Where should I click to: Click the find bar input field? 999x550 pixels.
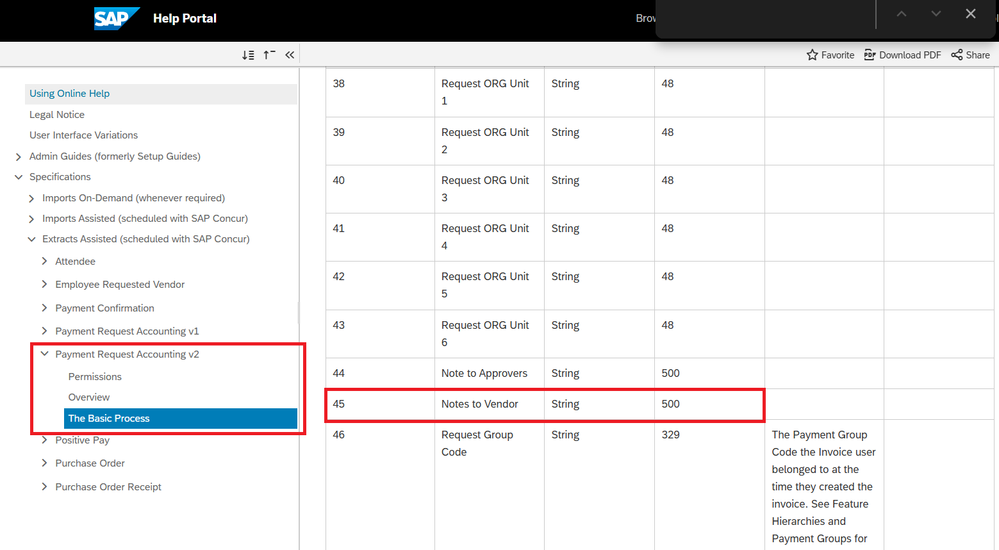(x=765, y=14)
